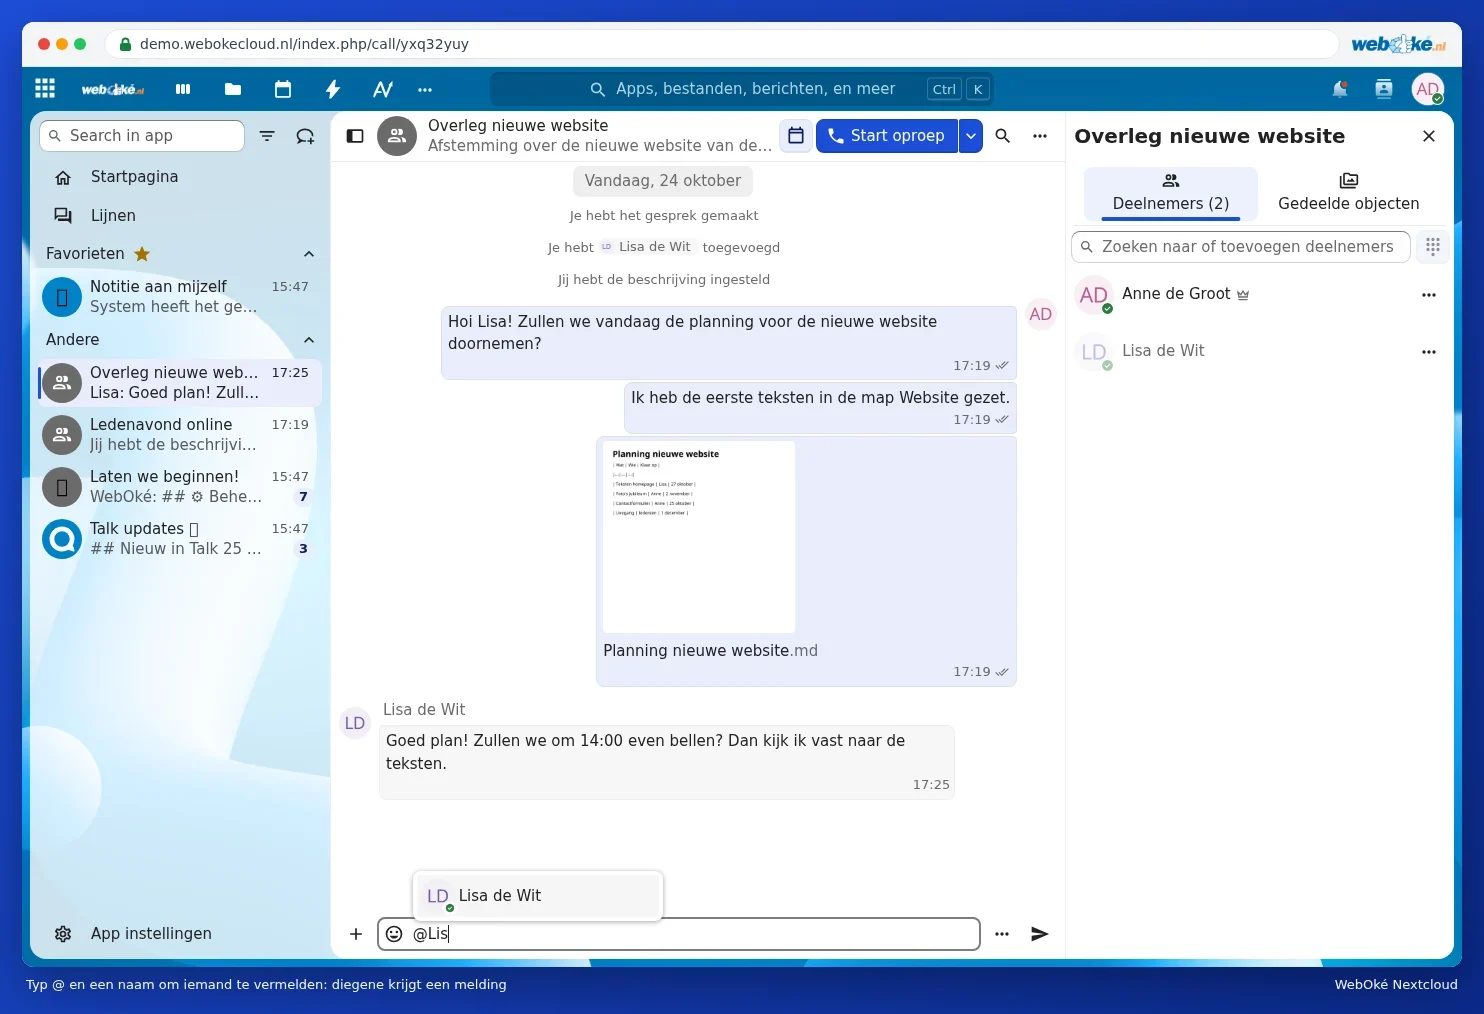Open Lisa de Wit participant options
1484x1014 pixels.
click(x=1429, y=352)
